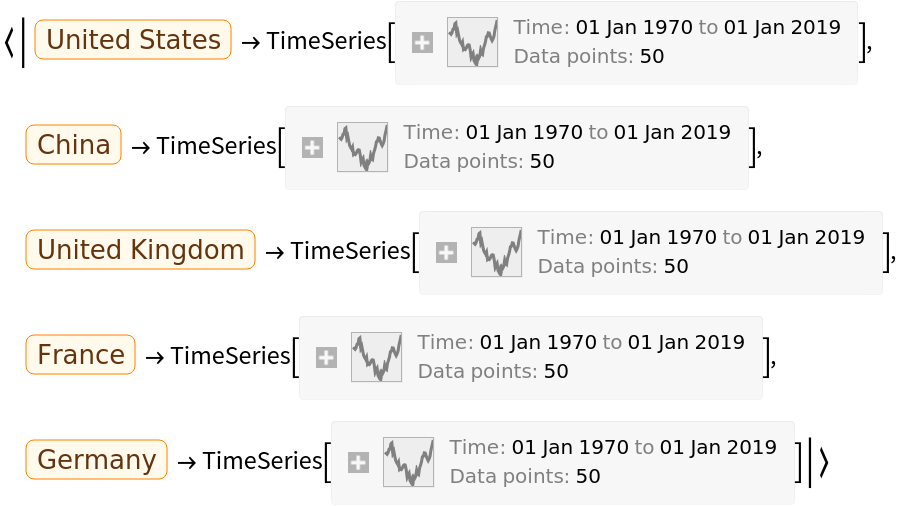Image resolution: width=898 pixels, height=506 pixels.
Task: Select the United States entity label
Action: [x=133, y=40]
